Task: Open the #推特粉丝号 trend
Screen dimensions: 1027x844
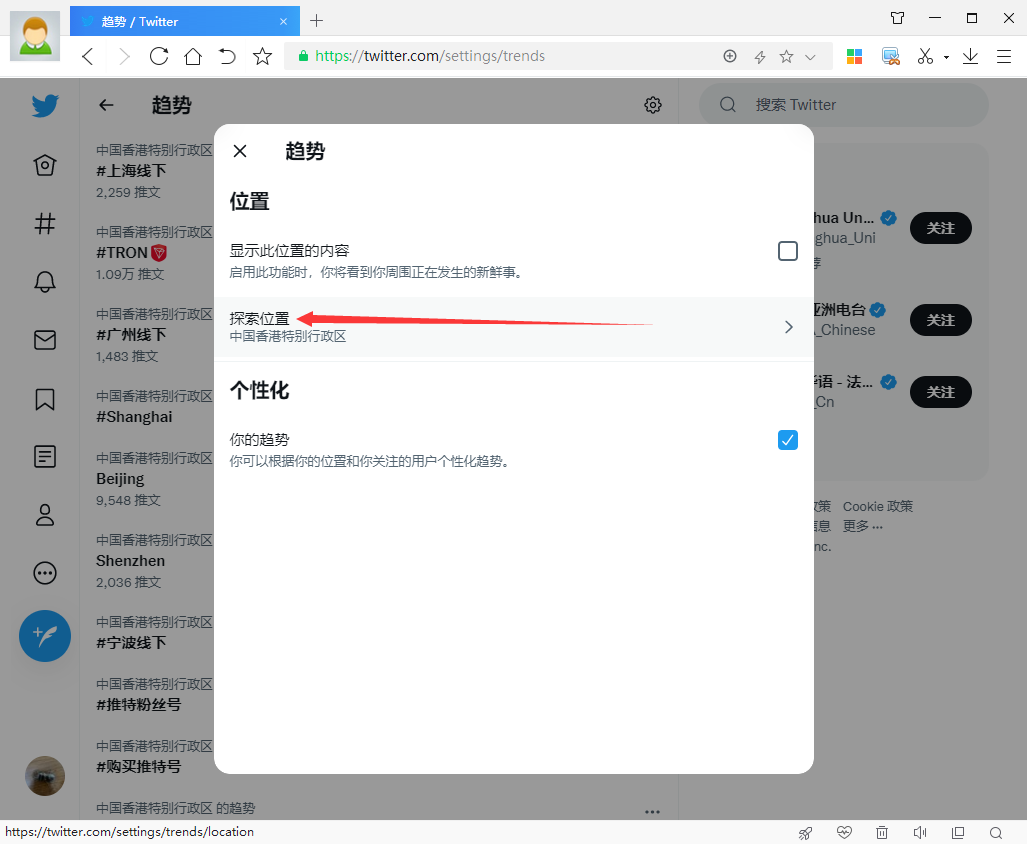Action: tap(138, 705)
